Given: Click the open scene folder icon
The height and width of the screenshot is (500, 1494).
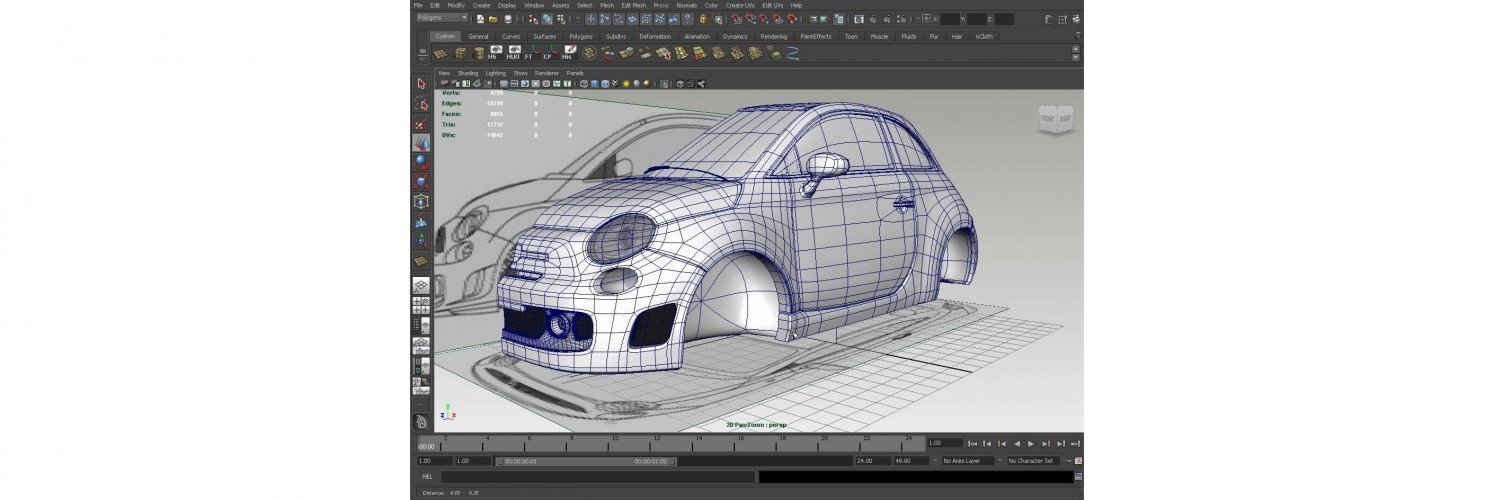Looking at the screenshot, I should click(493, 18).
